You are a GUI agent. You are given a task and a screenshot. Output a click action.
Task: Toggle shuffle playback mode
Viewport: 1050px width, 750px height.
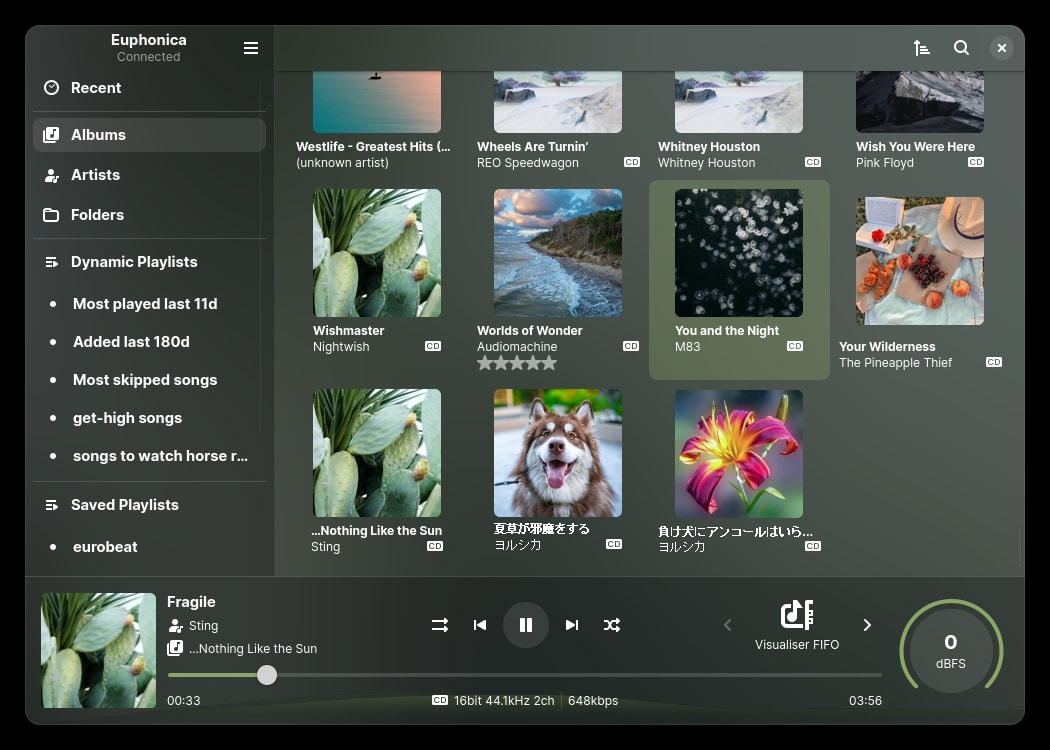[612, 625]
